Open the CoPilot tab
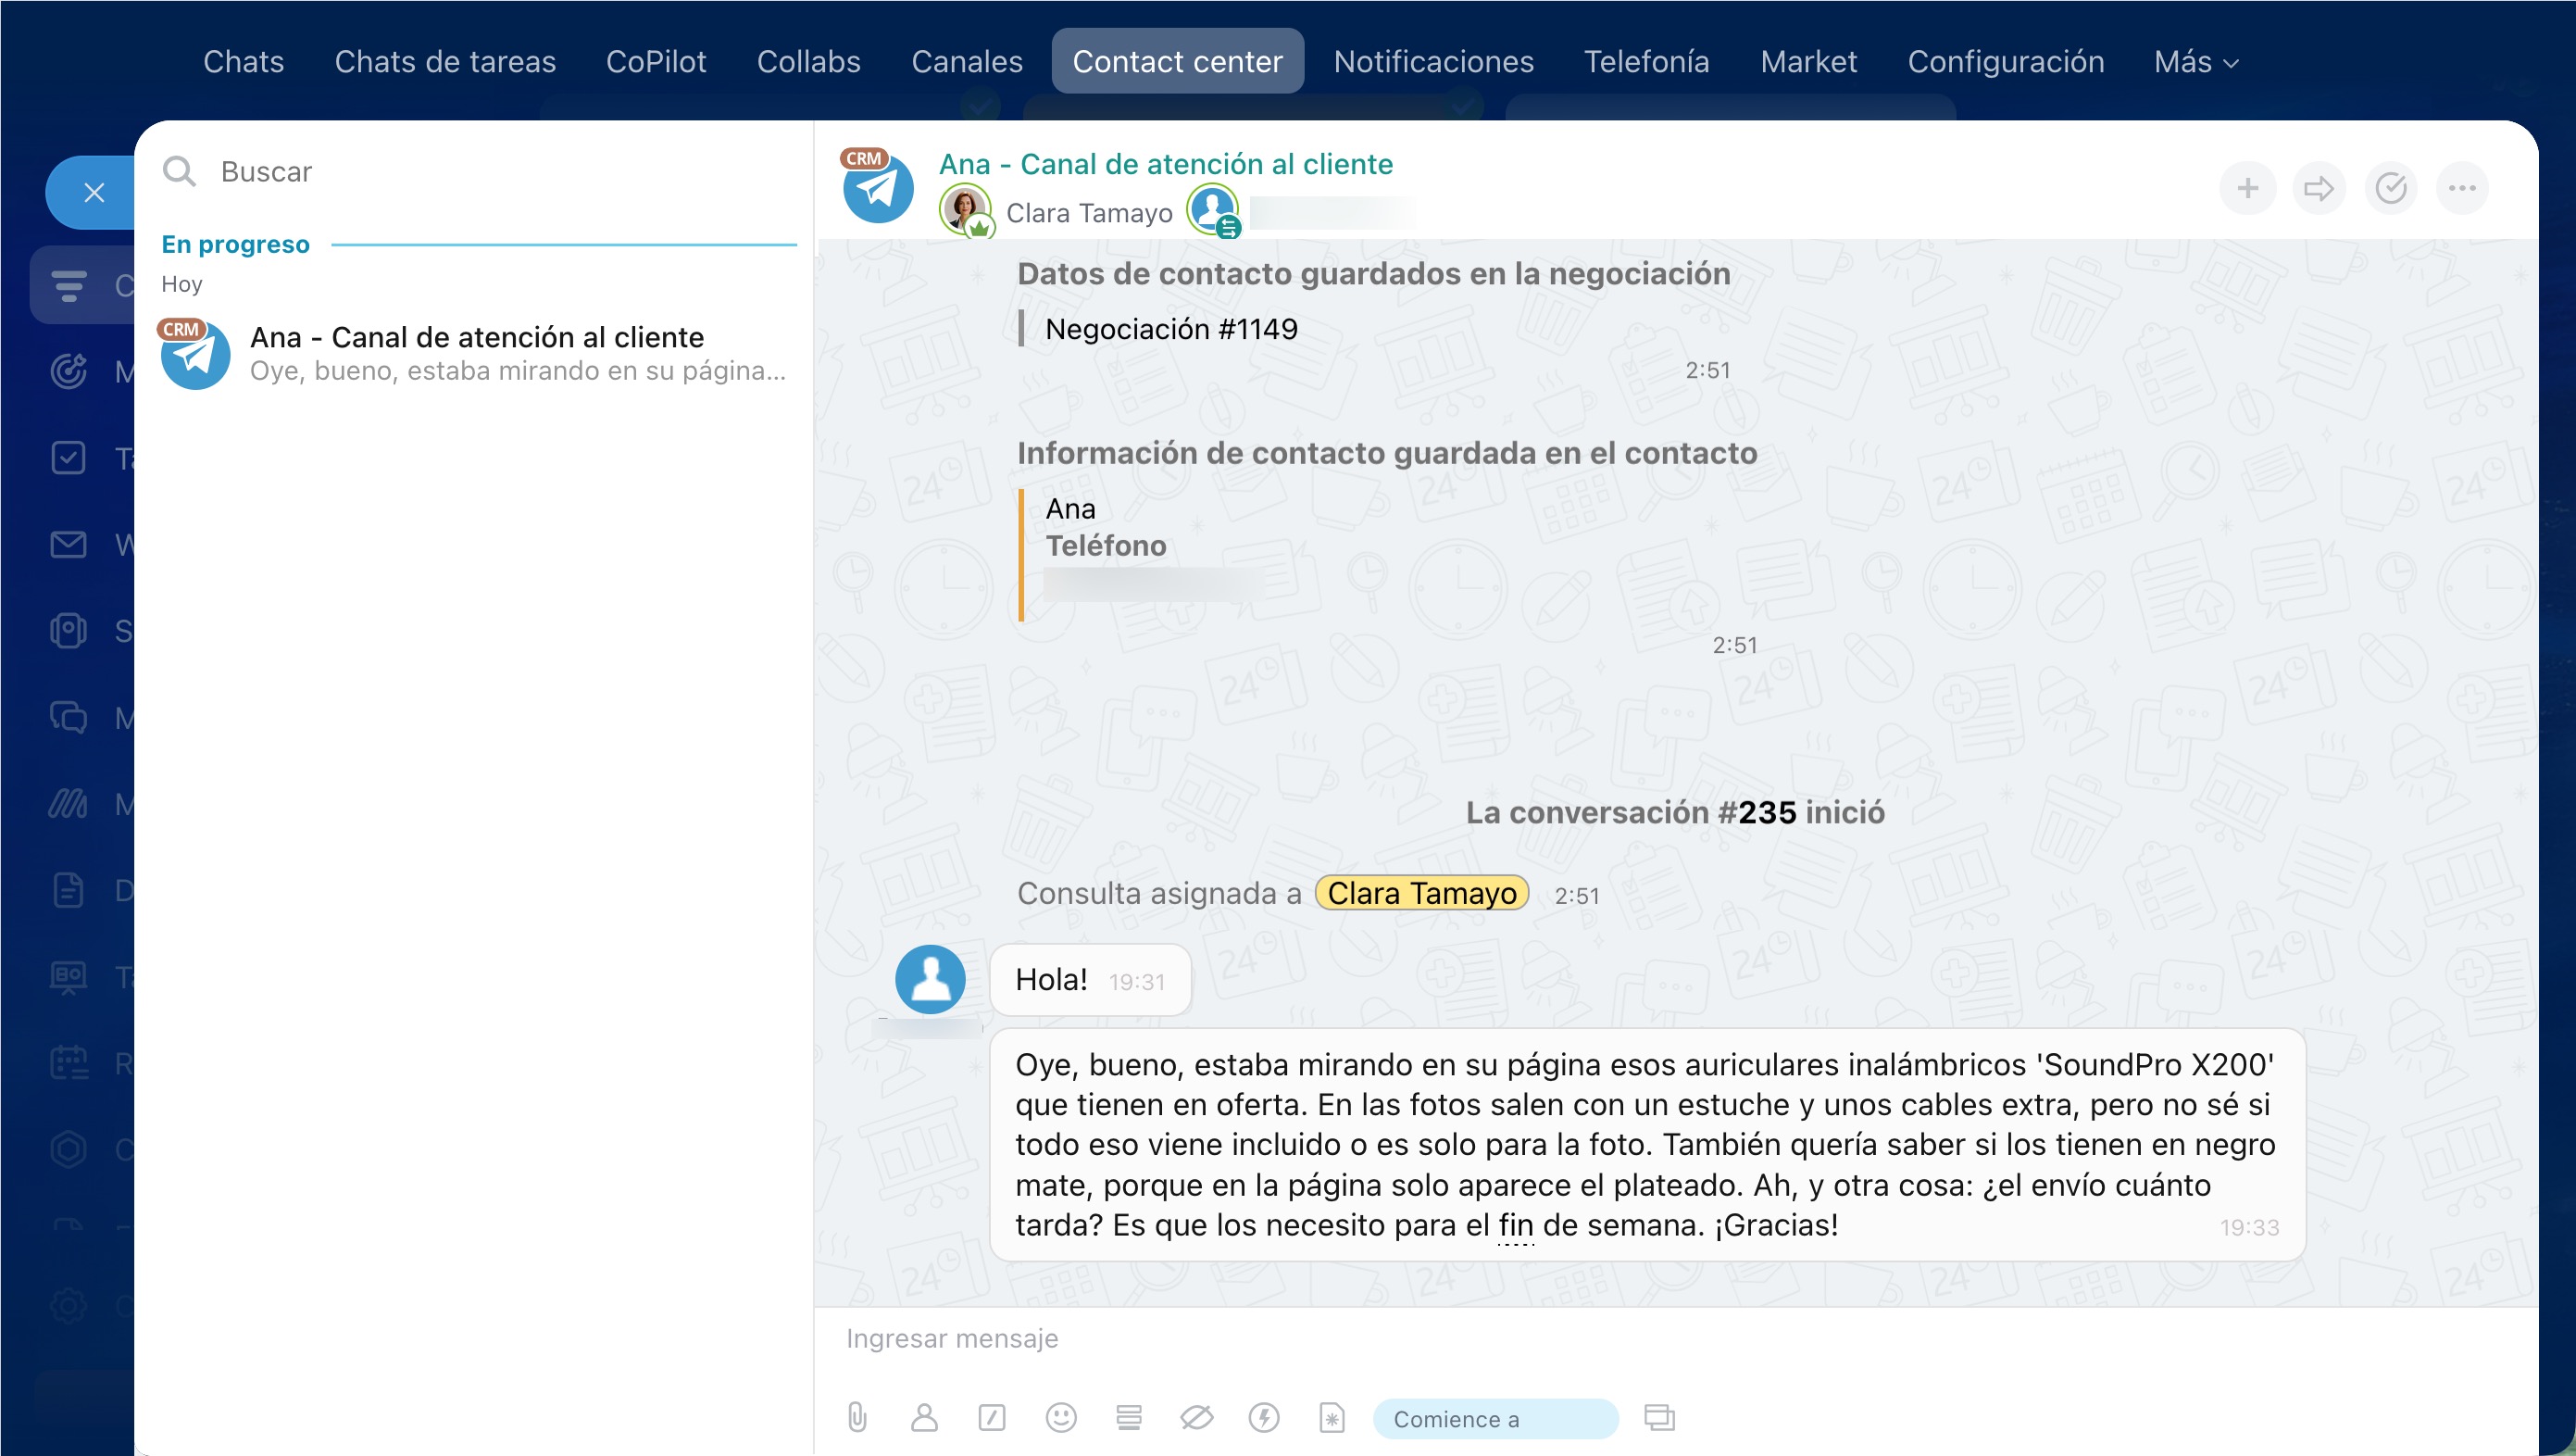Viewport: 2576px width, 1456px height. tap(655, 62)
